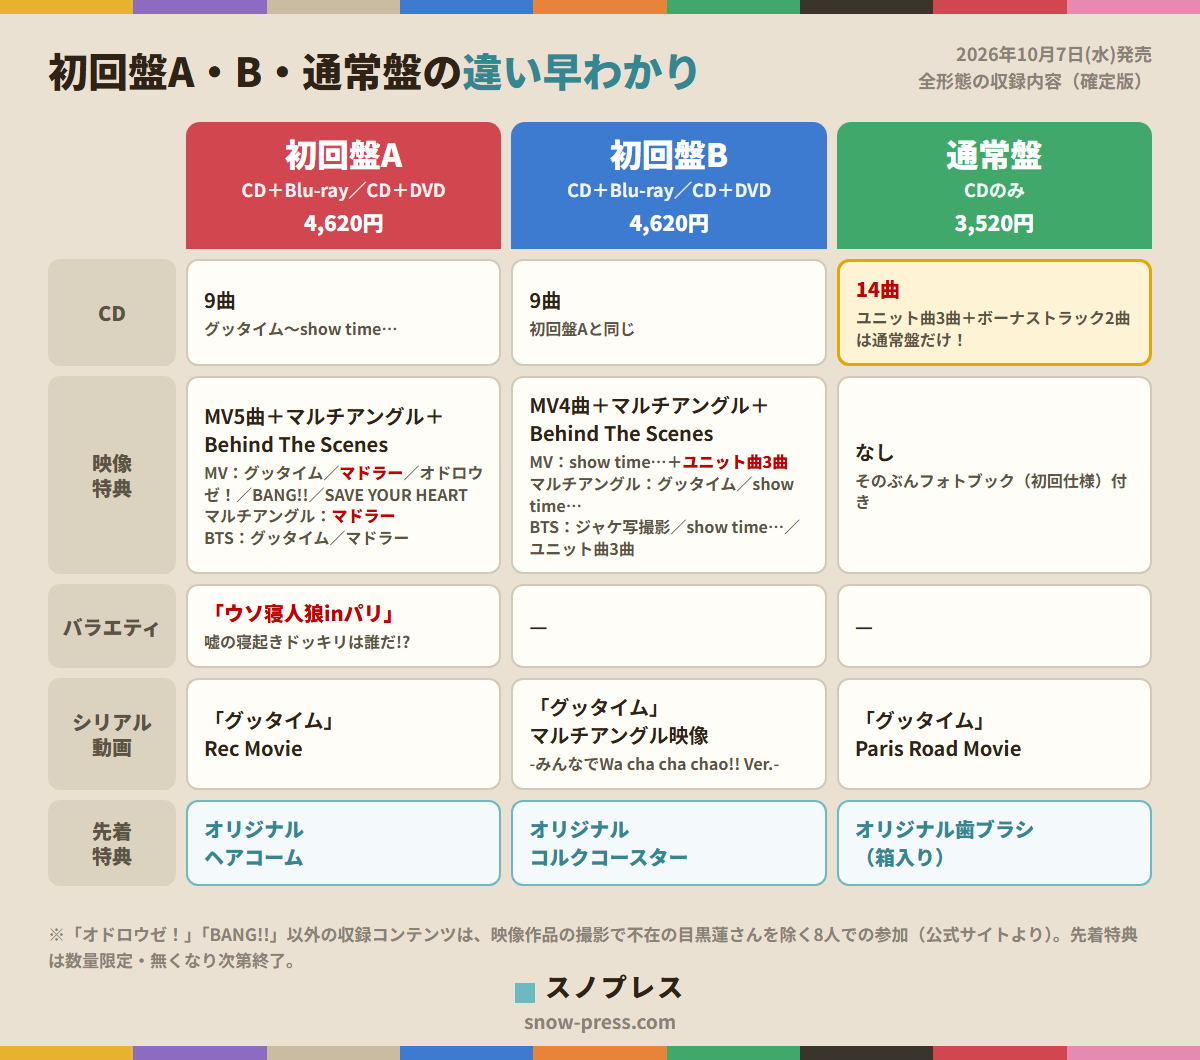Select the green 通常盤 column header
Viewport: 1200px width, 1060px height.
(994, 186)
